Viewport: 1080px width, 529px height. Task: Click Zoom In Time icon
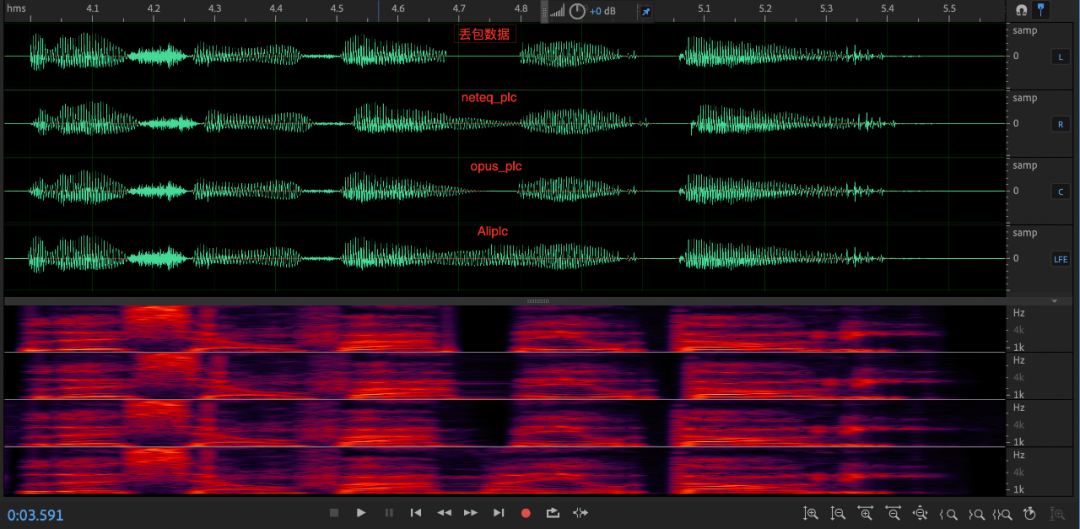pos(866,513)
